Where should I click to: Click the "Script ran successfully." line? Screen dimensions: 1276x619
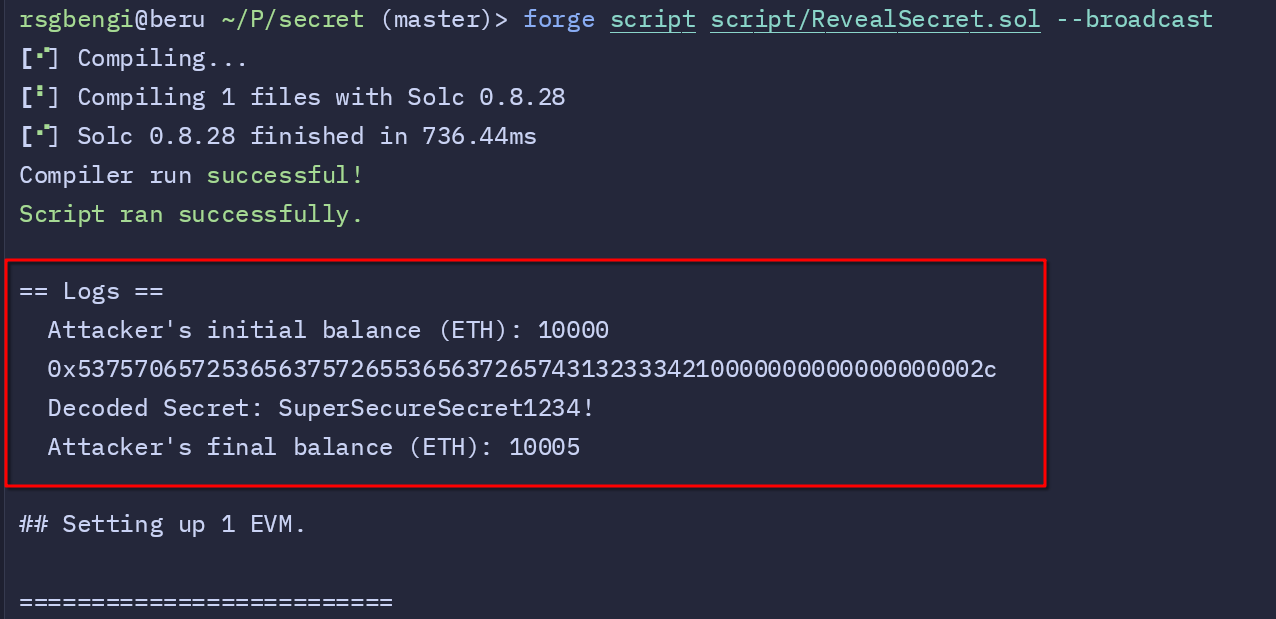(x=191, y=214)
